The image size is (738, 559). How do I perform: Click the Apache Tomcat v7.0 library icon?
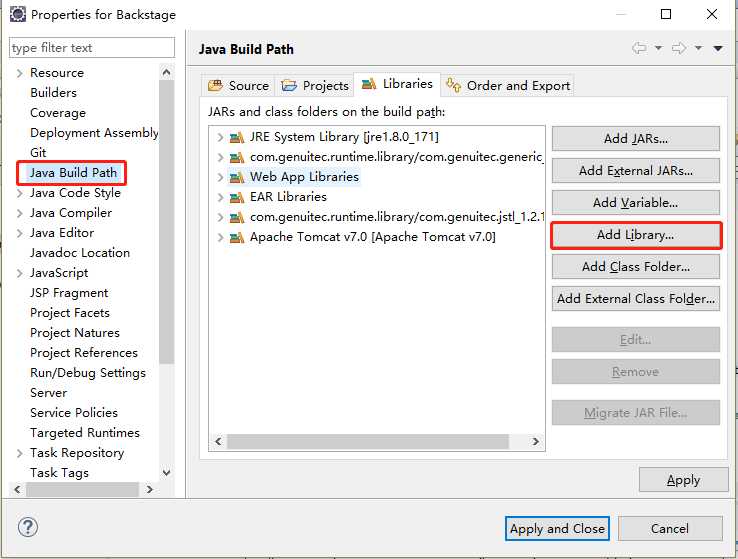tap(237, 237)
